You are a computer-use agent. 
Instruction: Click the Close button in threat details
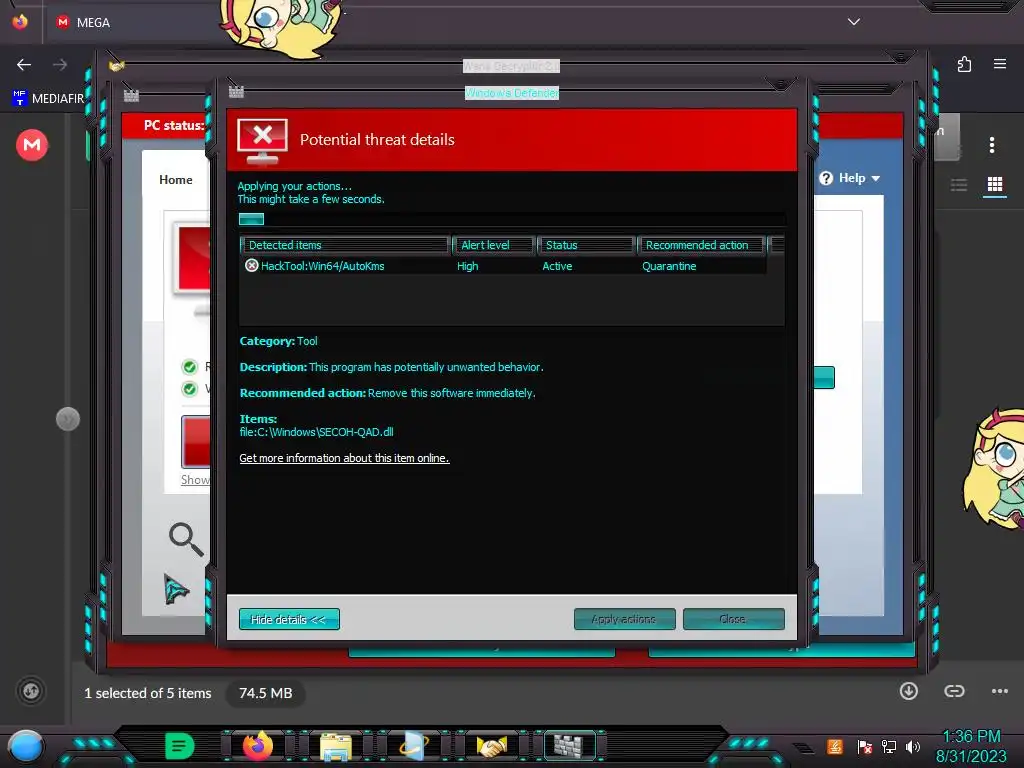(x=733, y=619)
